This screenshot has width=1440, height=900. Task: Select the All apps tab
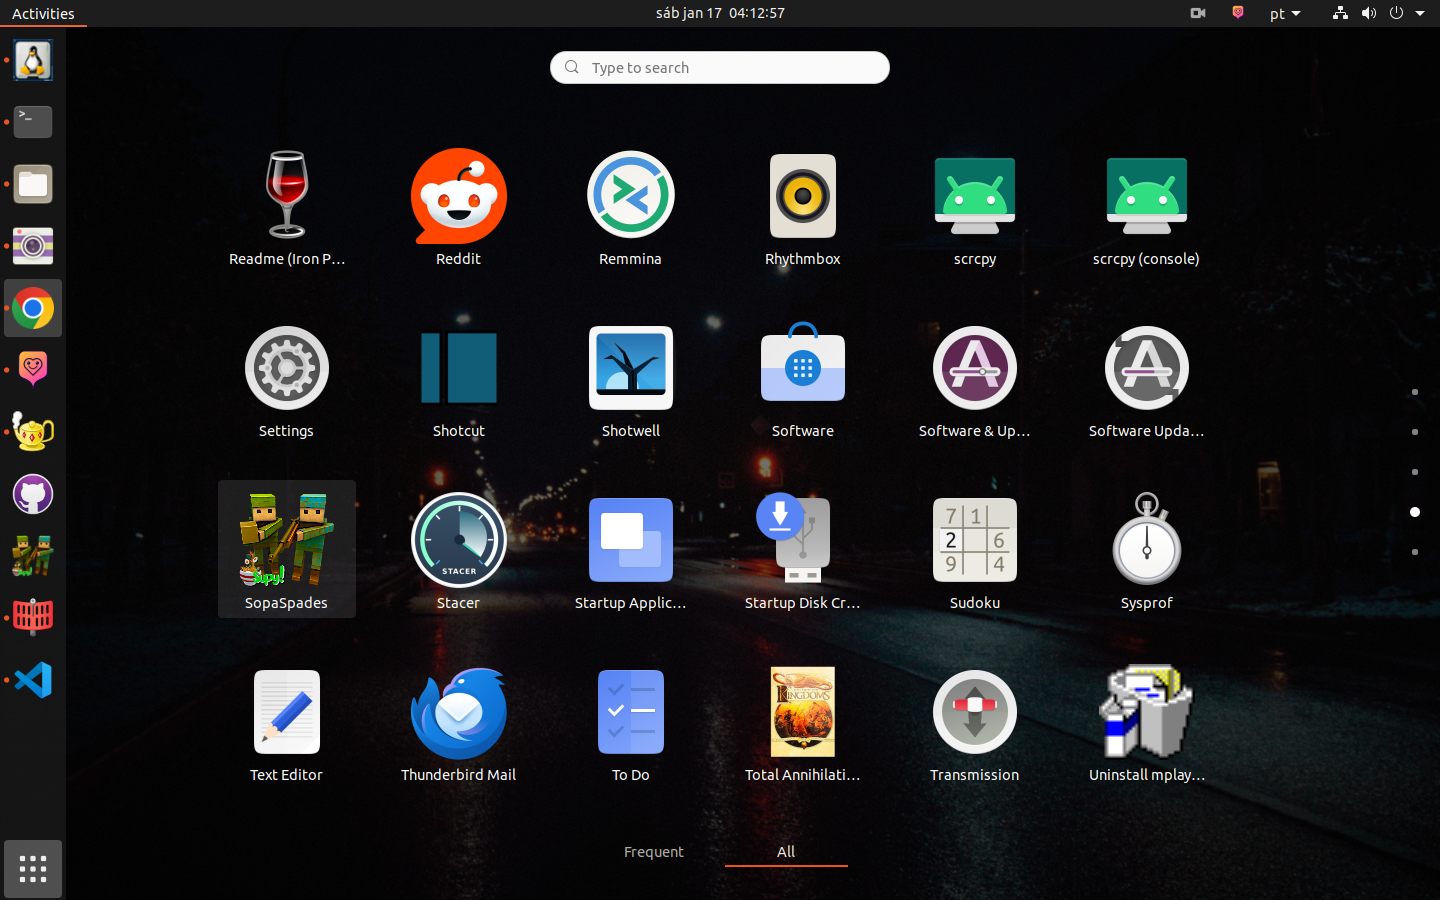click(786, 852)
